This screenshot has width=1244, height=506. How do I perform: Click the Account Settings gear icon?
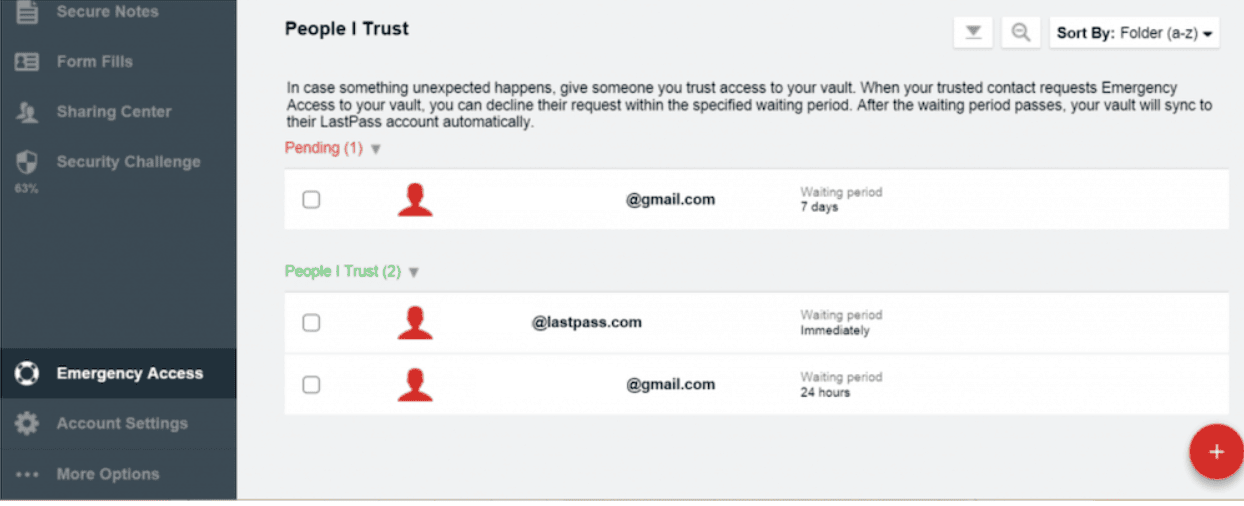click(27, 424)
